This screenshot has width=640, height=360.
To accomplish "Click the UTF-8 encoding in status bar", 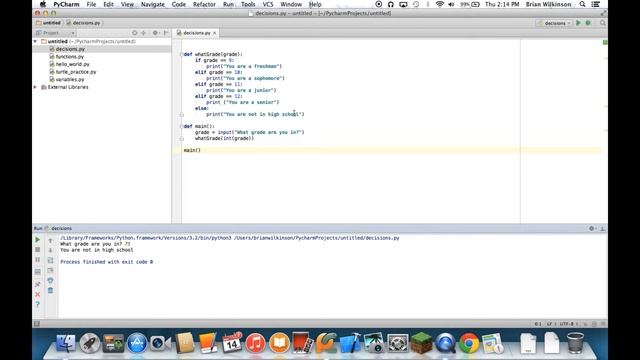I will coord(568,324).
